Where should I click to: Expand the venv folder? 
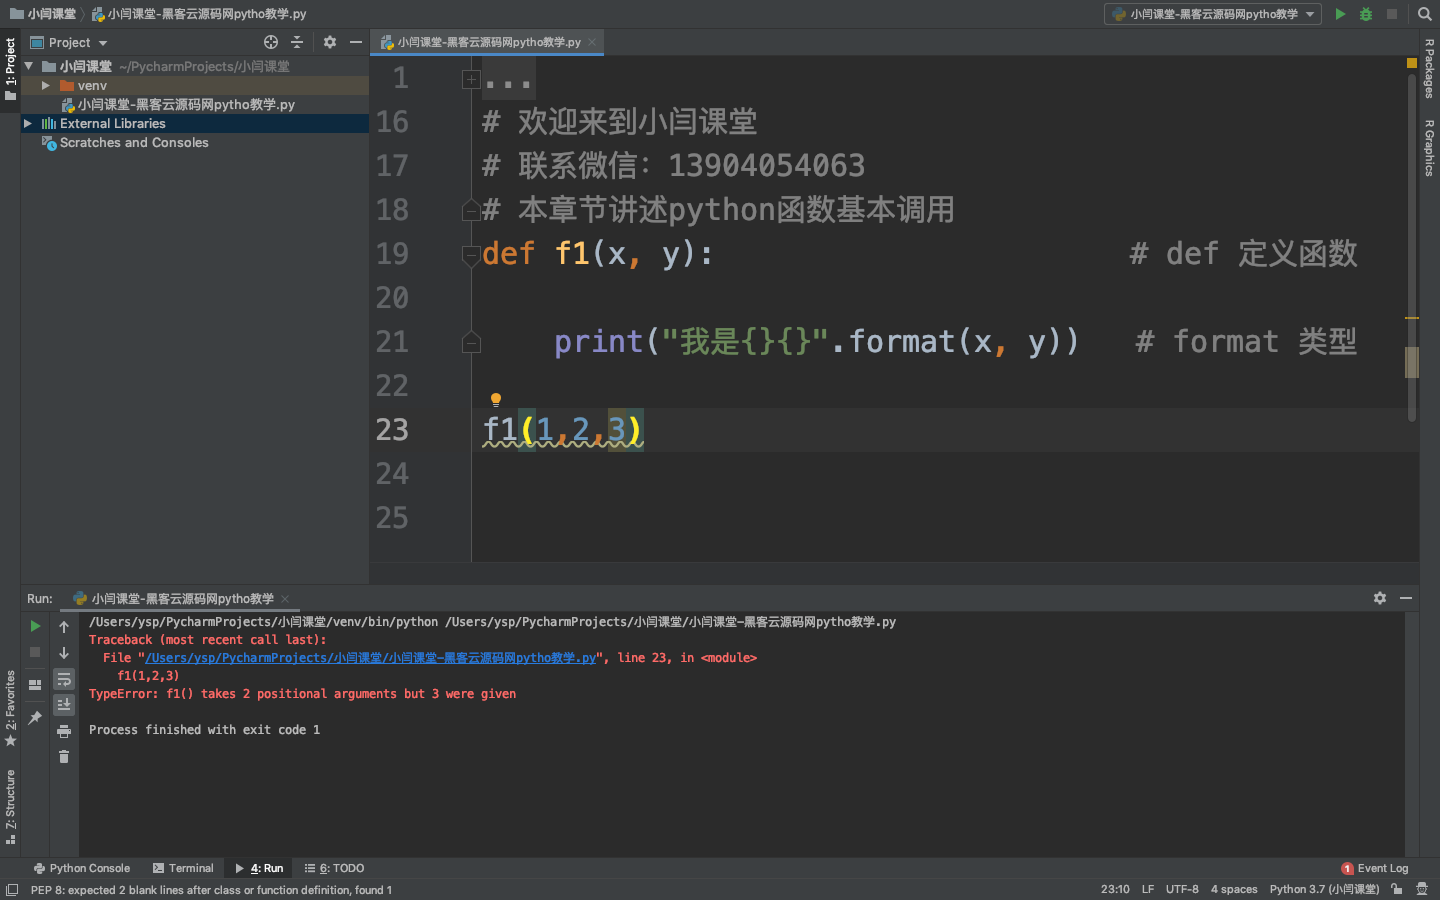click(46, 86)
